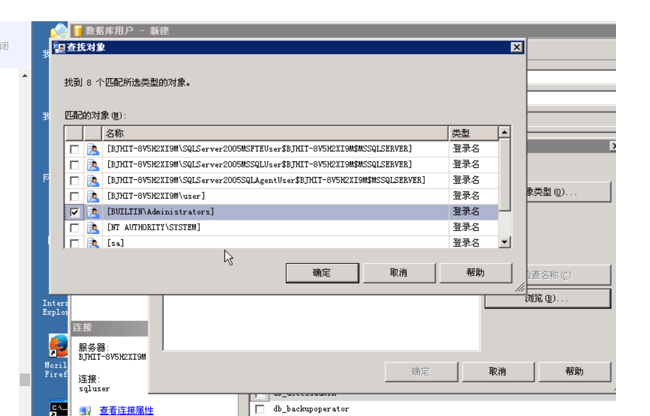Image resolution: width=650 pixels, height=416 pixels.
Task: Check the NT AUTHORITY\SYSTEM checkbox
Action: (x=74, y=228)
